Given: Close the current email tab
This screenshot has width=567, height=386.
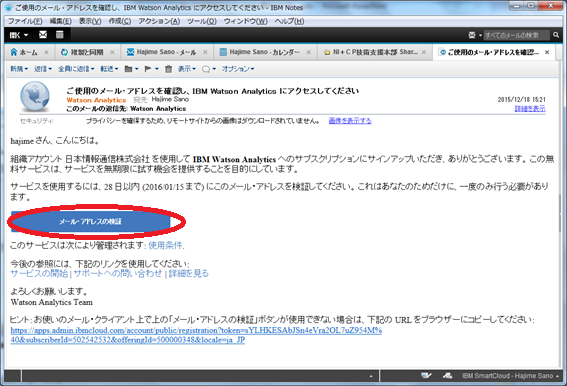Looking at the screenshot, I should [547, 52].
